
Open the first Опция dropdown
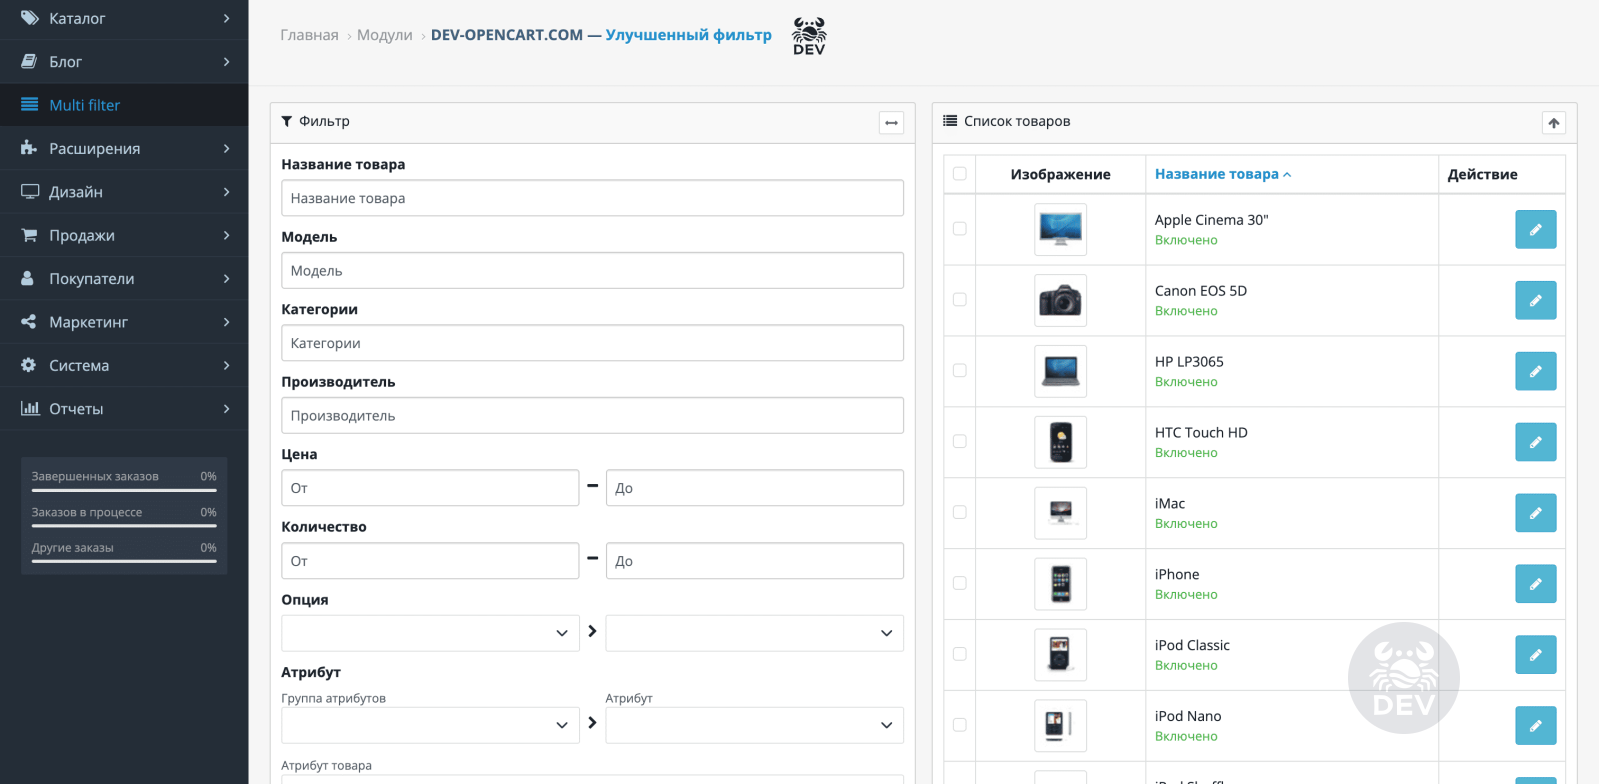[x=430, y=633]
